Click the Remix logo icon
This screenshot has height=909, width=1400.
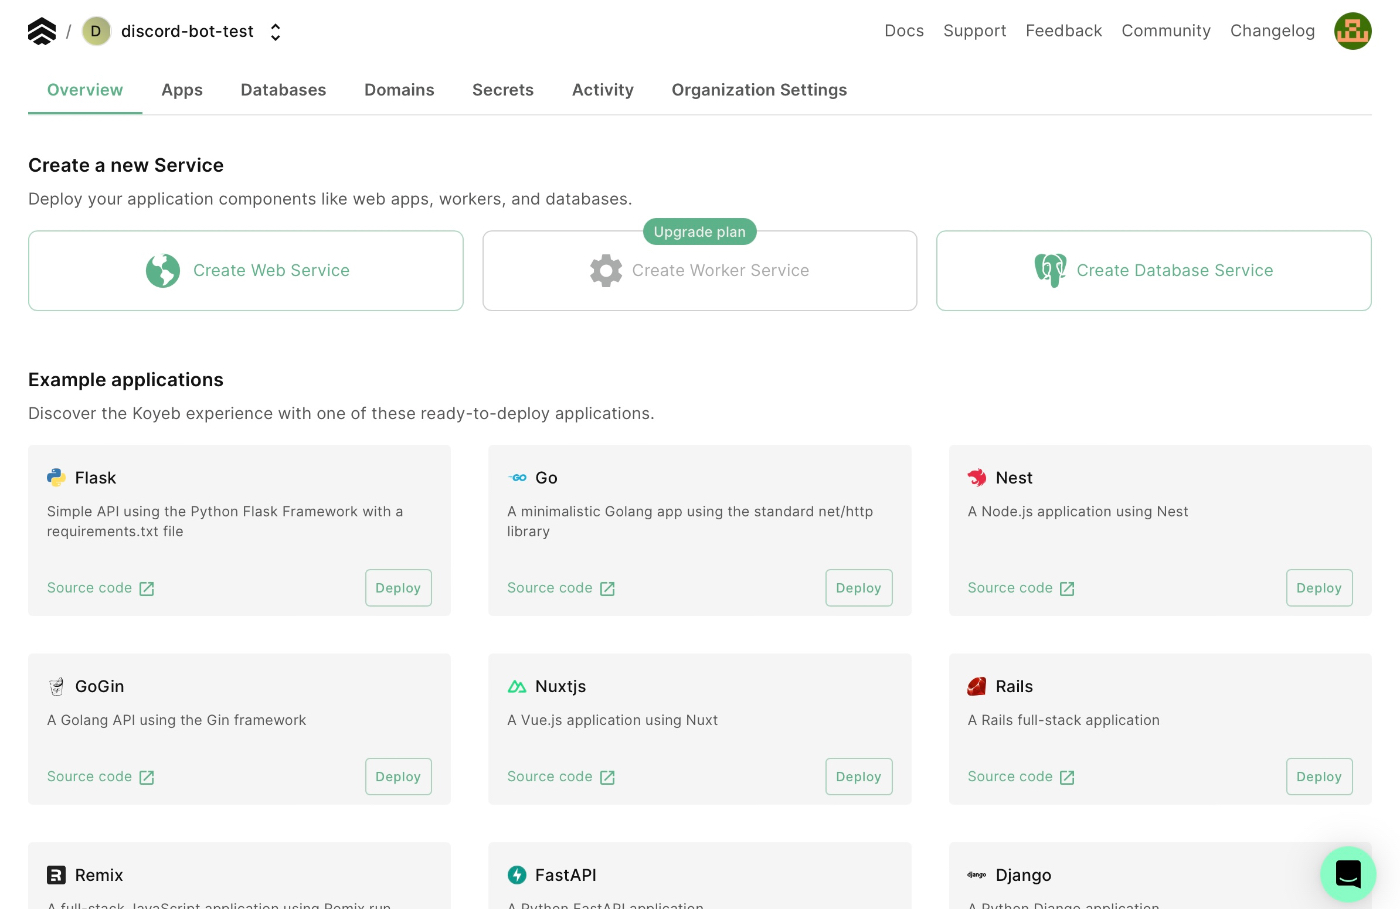(x=56, y=875)
